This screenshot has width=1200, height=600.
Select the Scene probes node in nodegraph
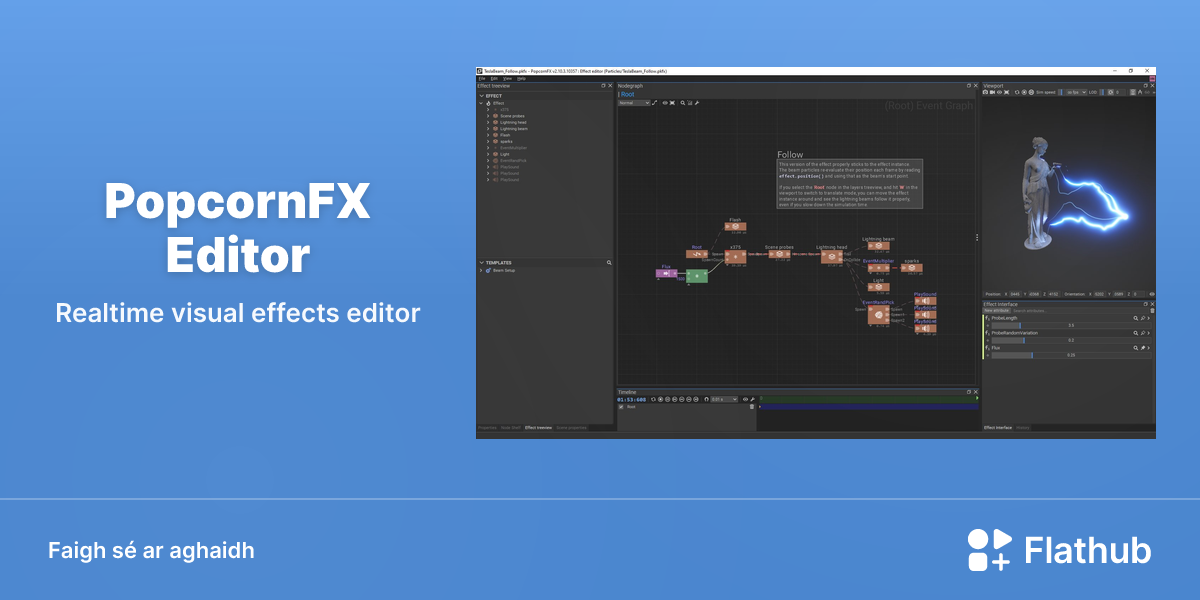point(779,254)
